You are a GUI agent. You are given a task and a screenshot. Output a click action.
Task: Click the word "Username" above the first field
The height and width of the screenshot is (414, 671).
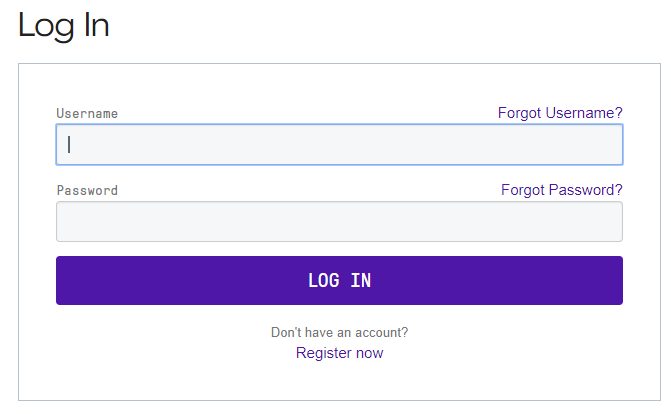[87, 114]
